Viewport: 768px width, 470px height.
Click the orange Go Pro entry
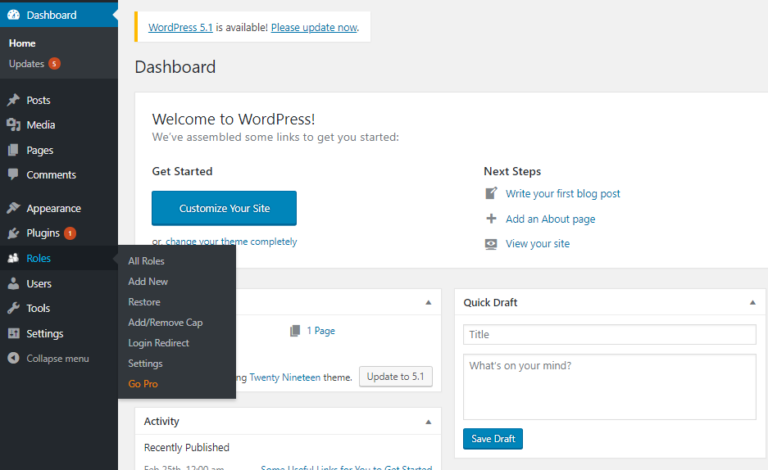pos(143,384)
